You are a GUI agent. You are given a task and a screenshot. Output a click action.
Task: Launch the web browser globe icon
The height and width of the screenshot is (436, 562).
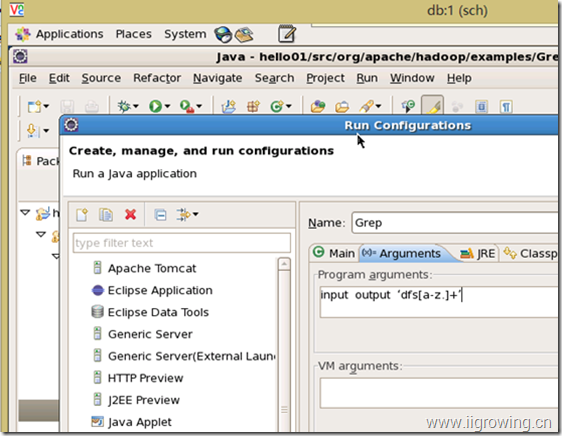(223, 35)
